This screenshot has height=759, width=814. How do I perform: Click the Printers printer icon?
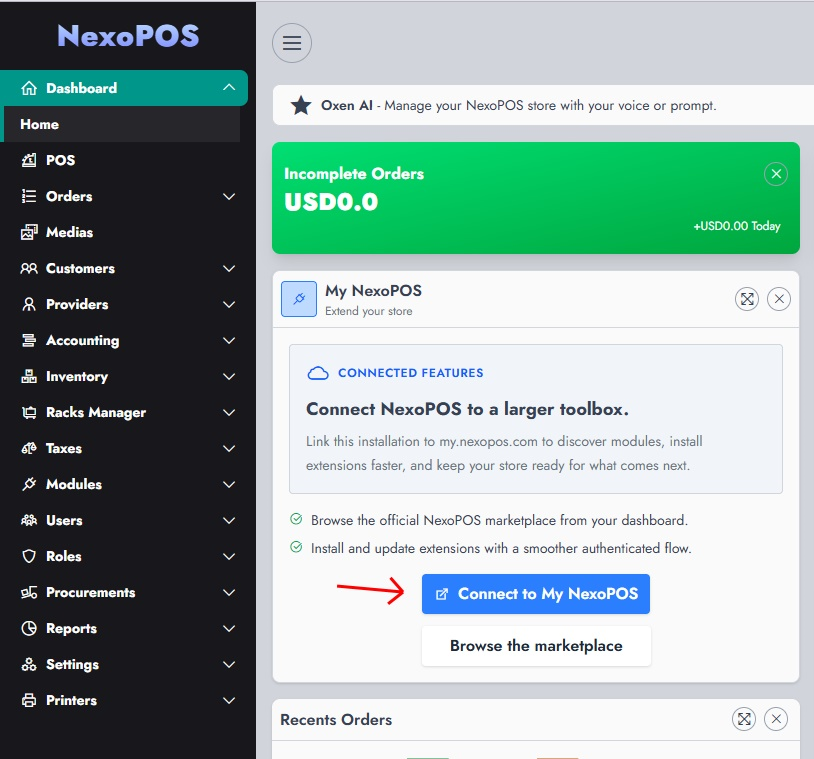(29, 700)
